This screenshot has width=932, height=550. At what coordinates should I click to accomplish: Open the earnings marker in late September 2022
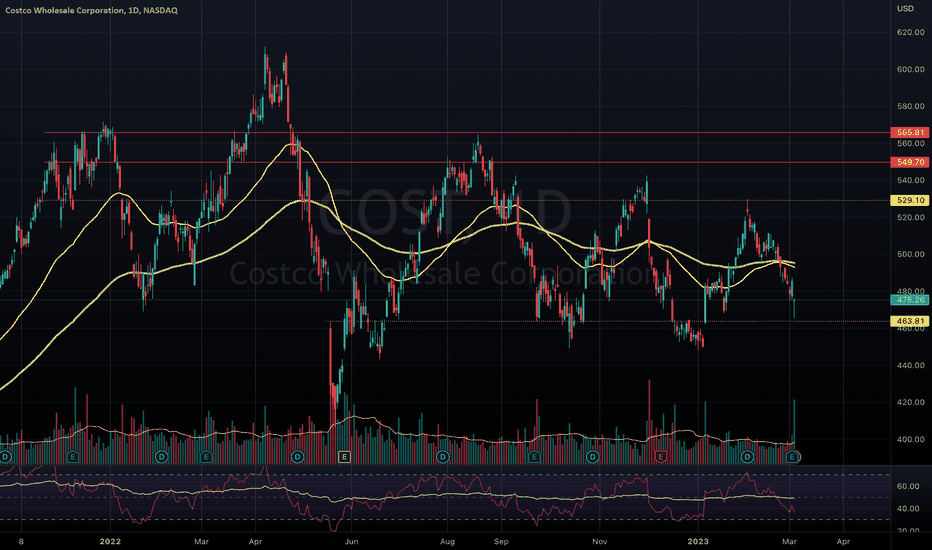(534, 457)
